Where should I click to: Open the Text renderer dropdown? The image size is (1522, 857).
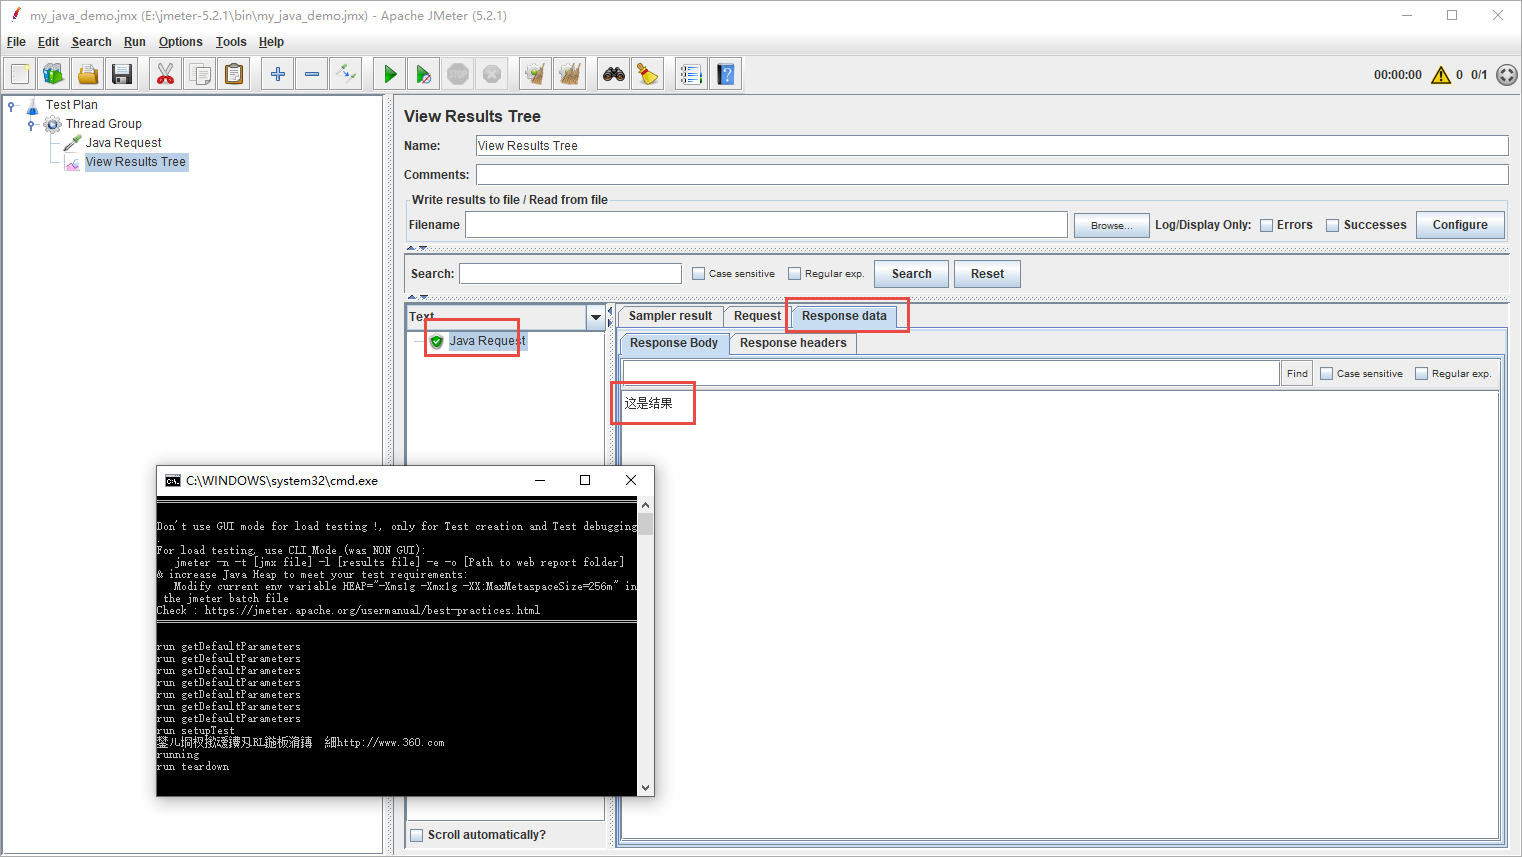coord(596,317)
